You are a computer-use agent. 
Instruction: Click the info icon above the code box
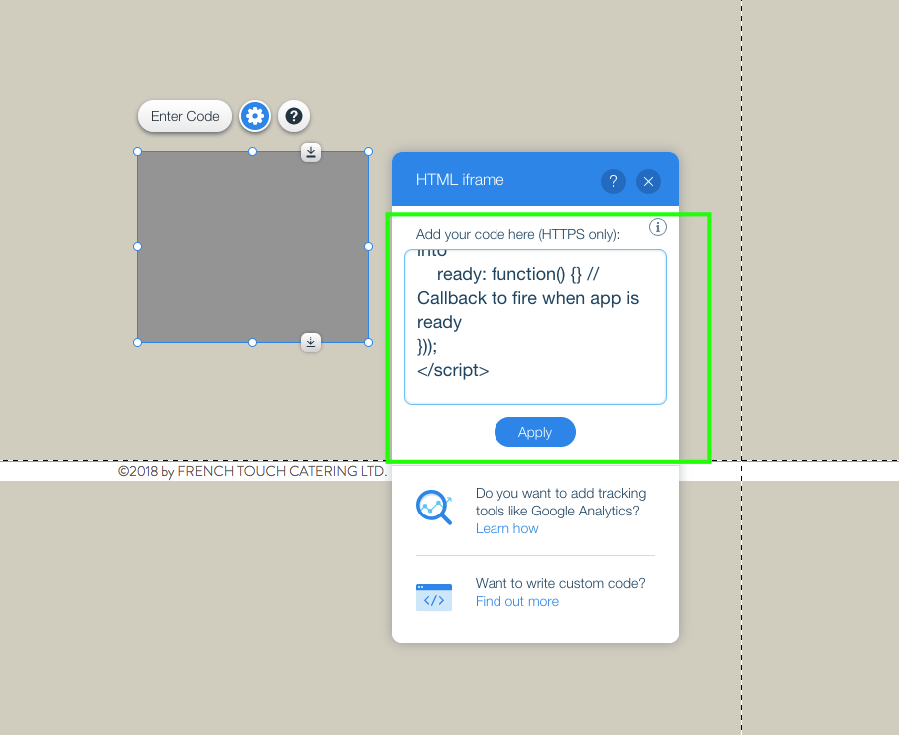pyautogui.click(x=658, y=227)
